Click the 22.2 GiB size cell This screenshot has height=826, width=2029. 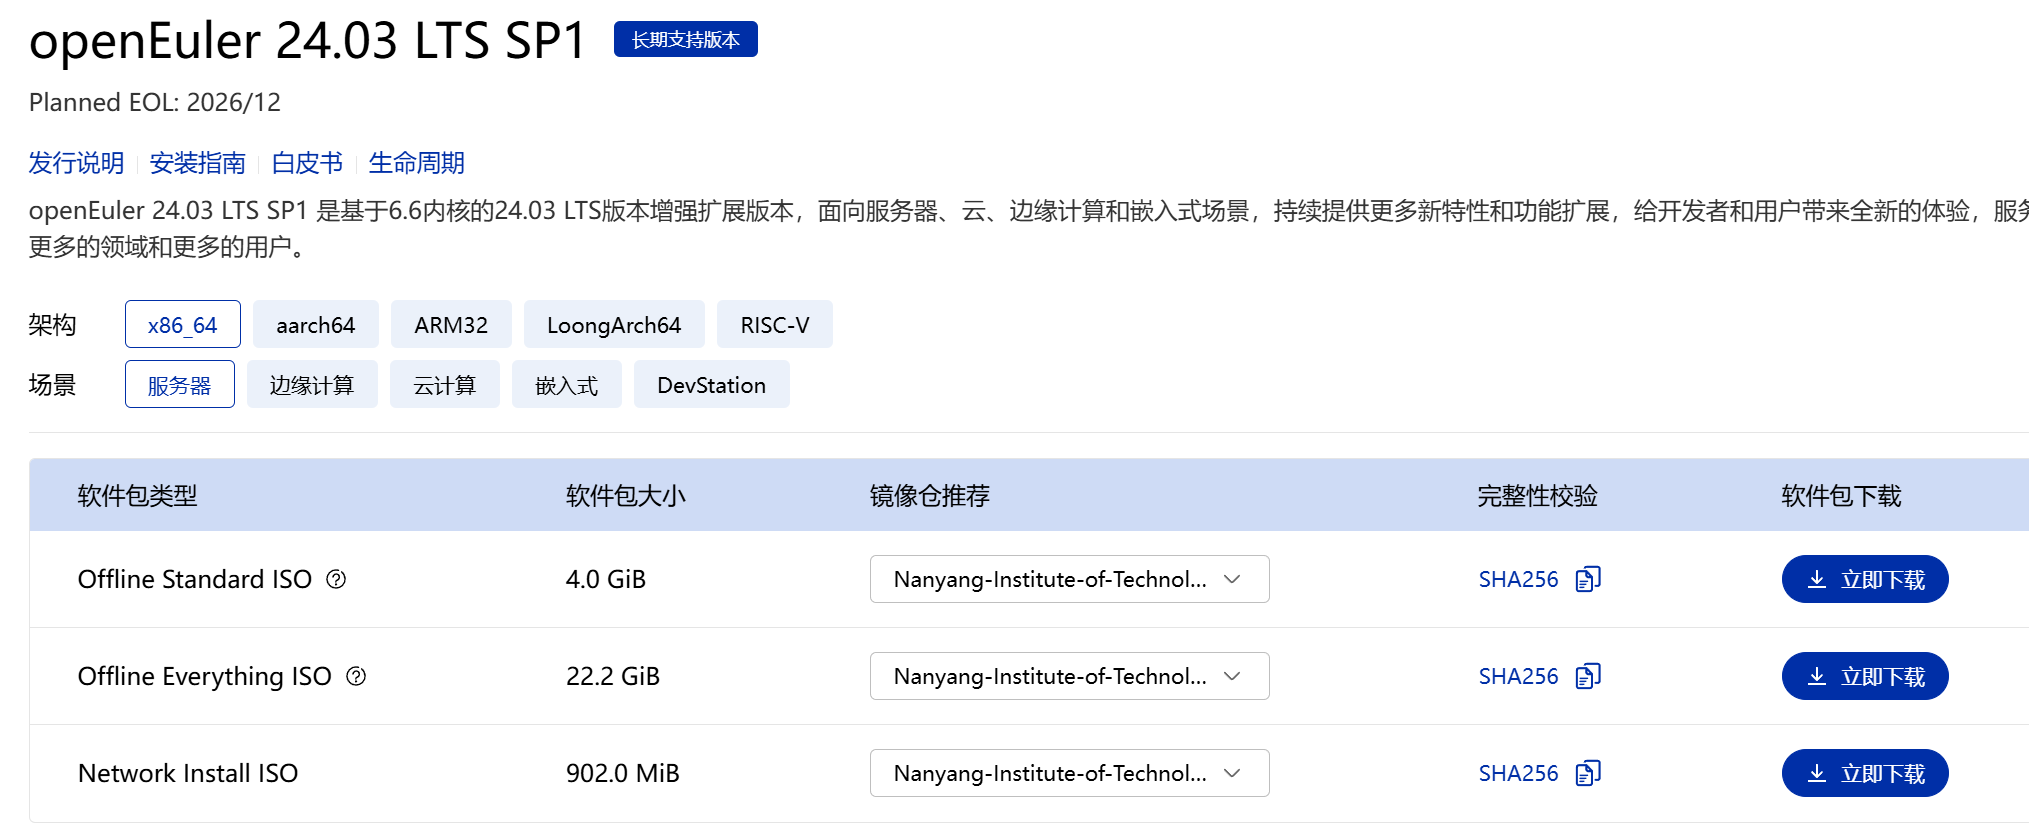[613, 676]
